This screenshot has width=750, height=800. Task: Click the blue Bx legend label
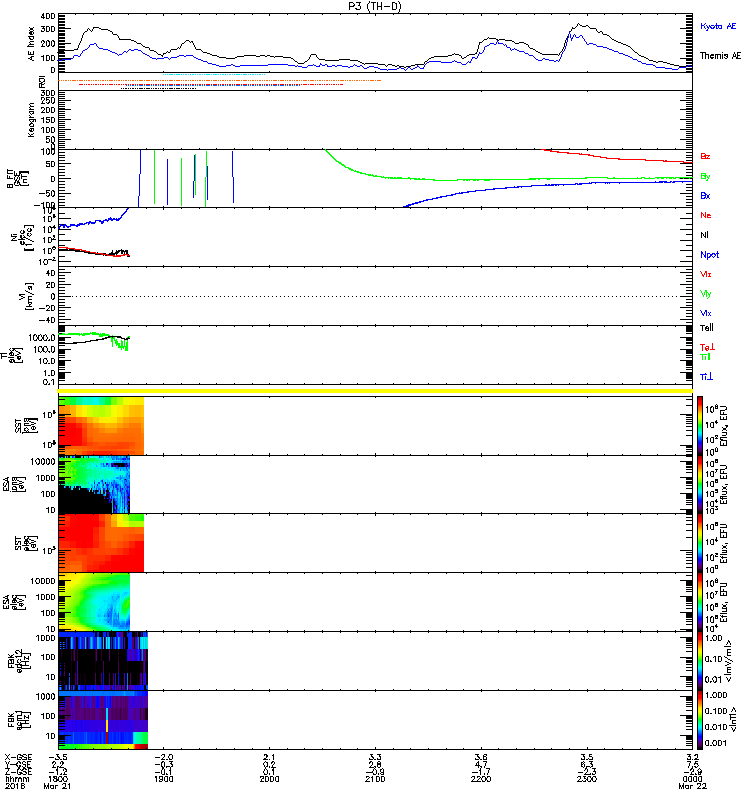point(706,195)
